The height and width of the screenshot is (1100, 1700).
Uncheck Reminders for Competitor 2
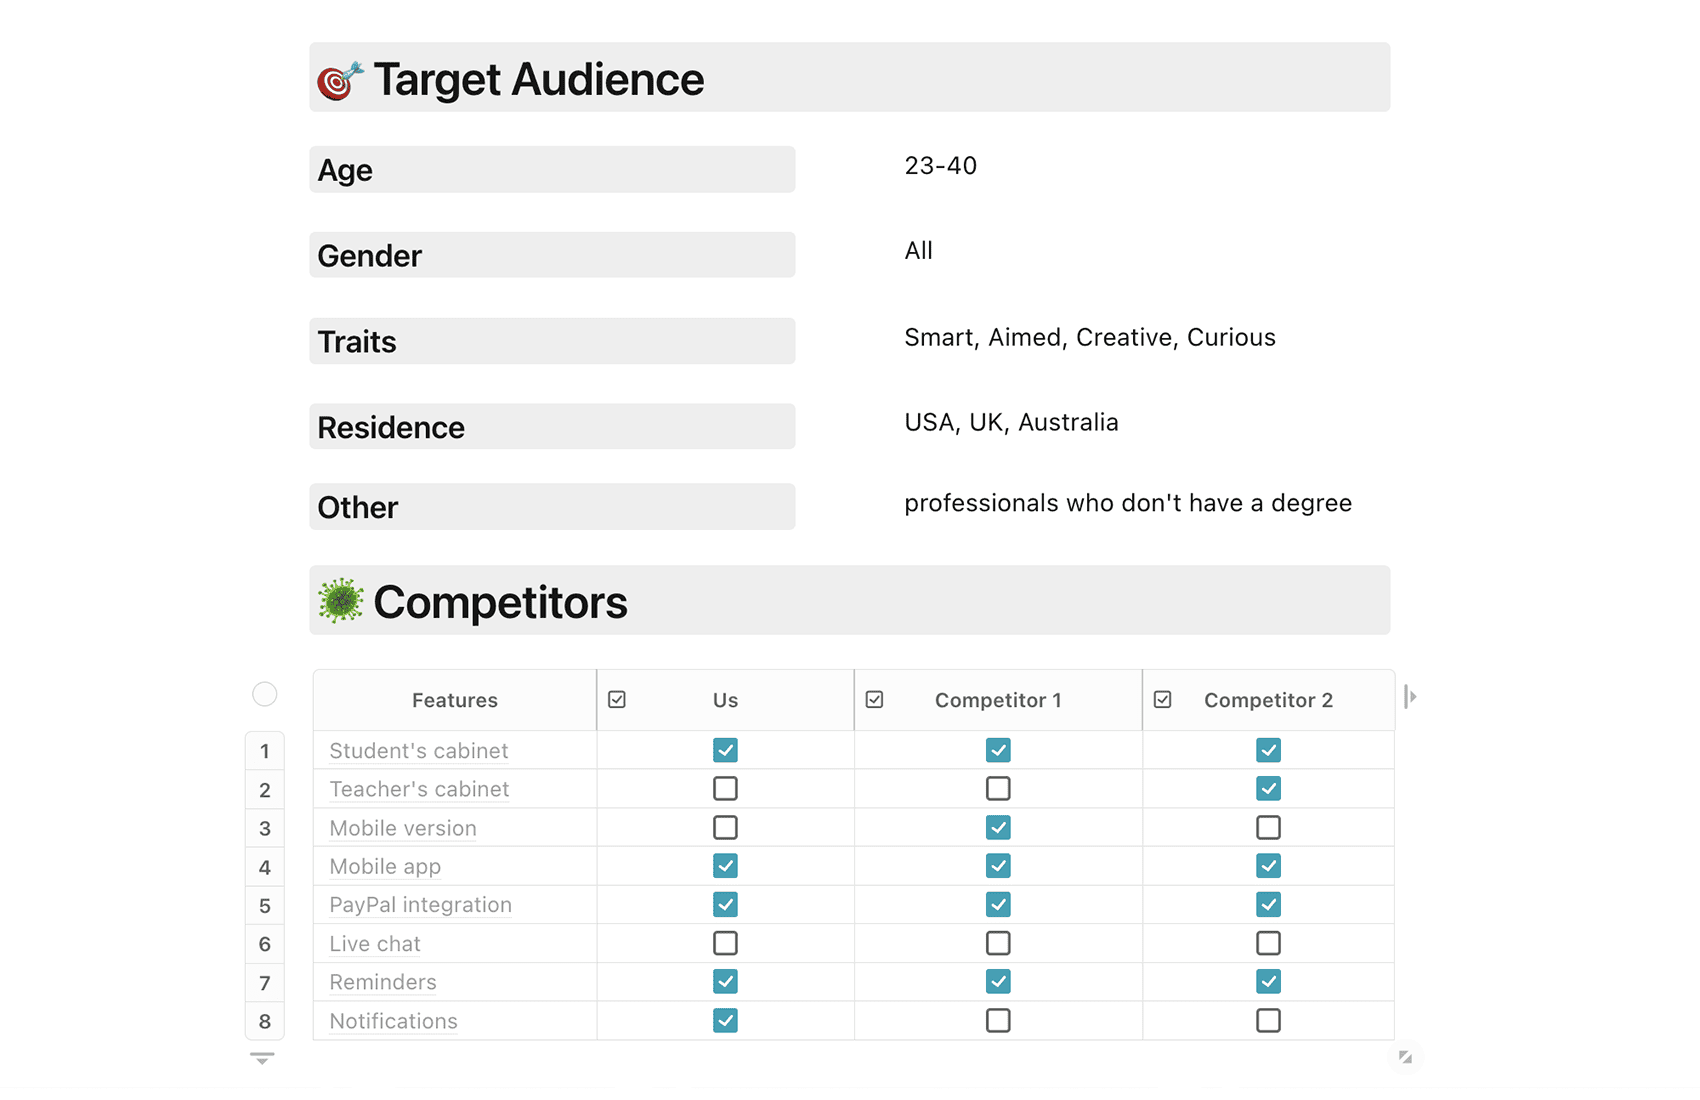pyautogui.click(x=1268, y=982)
